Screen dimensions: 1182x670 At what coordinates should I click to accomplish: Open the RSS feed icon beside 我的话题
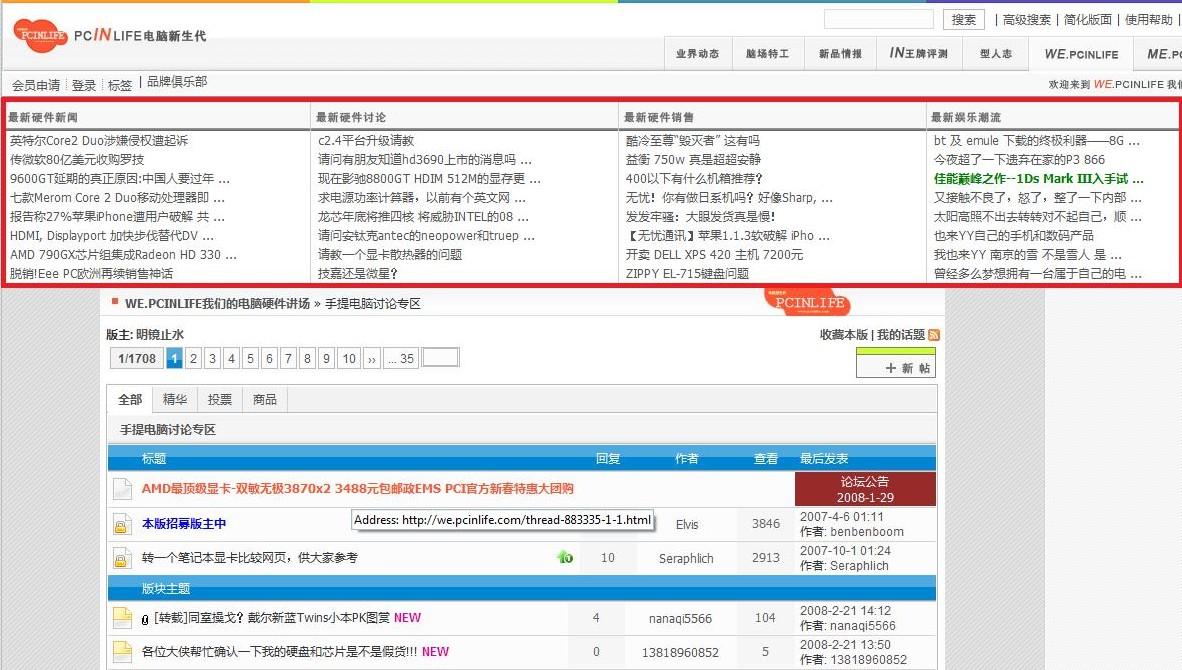click(934, 335)
